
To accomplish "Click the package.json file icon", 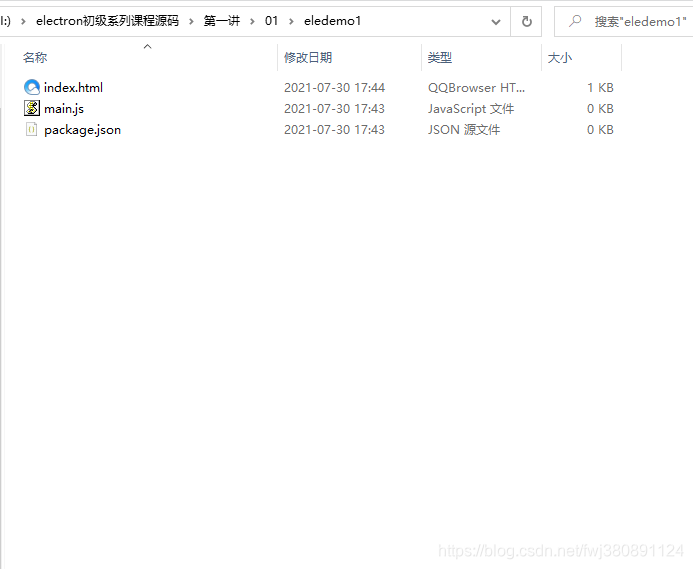I will [31, 130].
